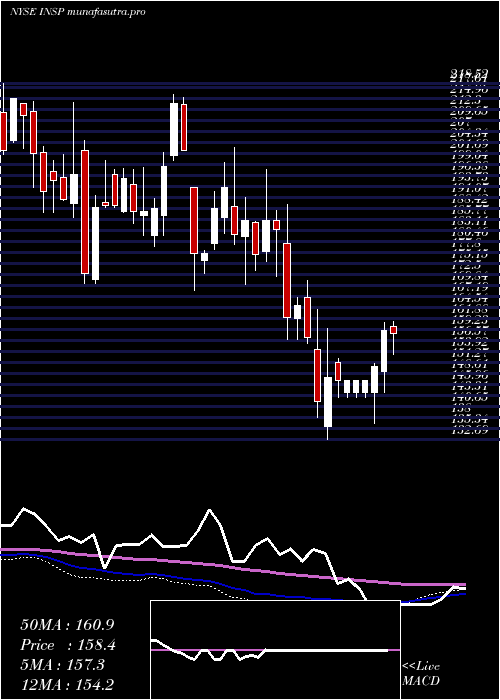Viewport: 500px width, 700px height.
Task: Click the 212.3 price axis label
Action: pyautogui.click(x=464, y=101)
